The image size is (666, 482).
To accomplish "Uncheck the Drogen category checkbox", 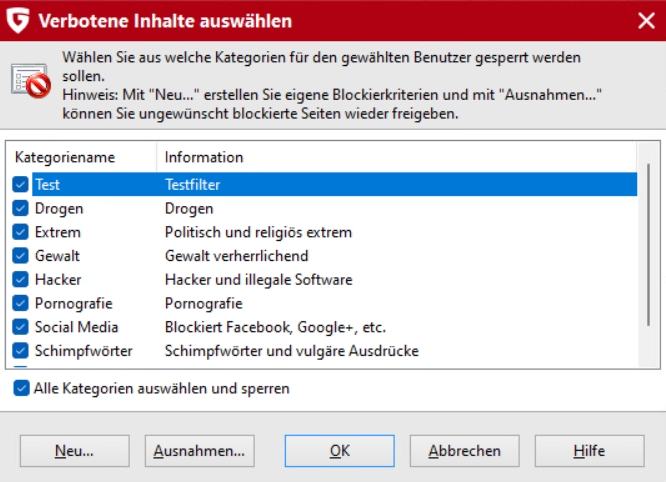I will [20, 208].
